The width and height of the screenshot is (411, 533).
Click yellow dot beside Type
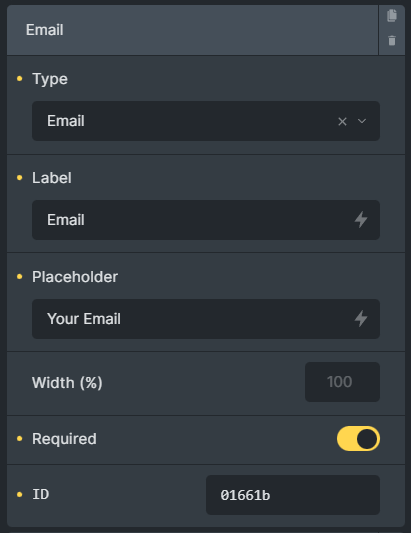19,79
